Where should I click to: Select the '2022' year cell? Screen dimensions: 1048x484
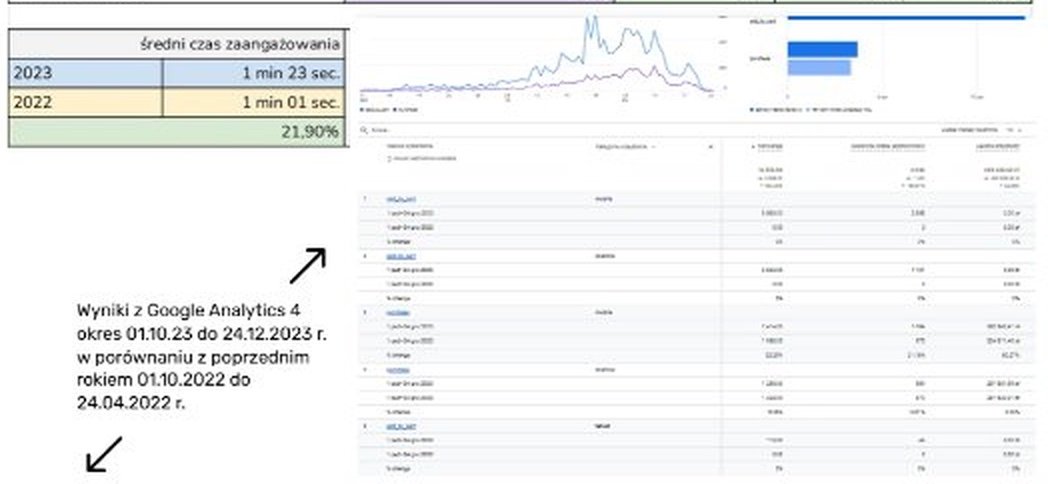coord(86,103)
